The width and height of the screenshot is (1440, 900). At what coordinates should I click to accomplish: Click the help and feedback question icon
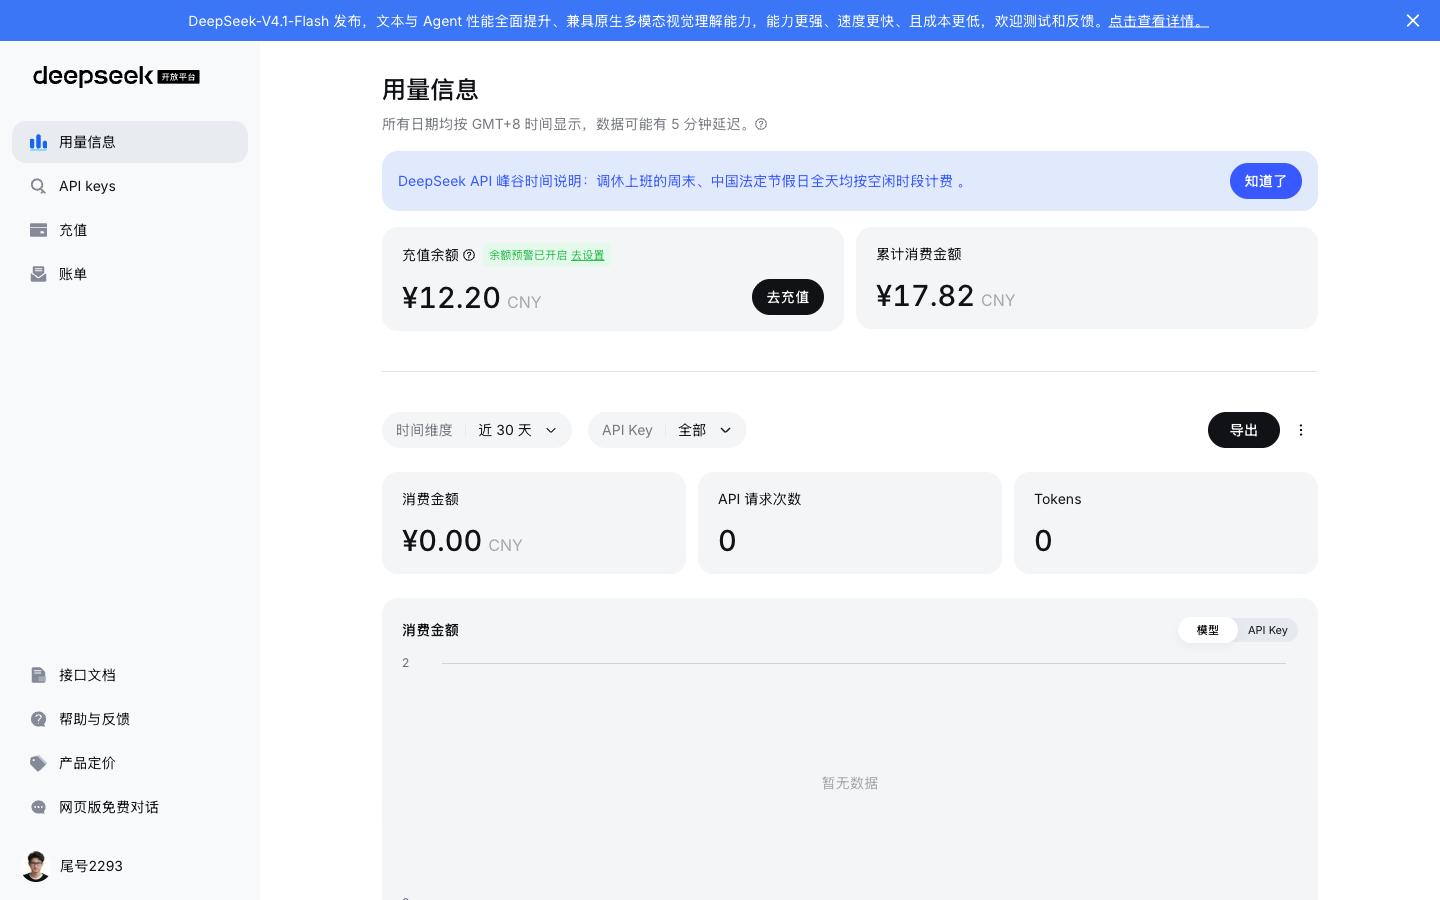(38, 719)
